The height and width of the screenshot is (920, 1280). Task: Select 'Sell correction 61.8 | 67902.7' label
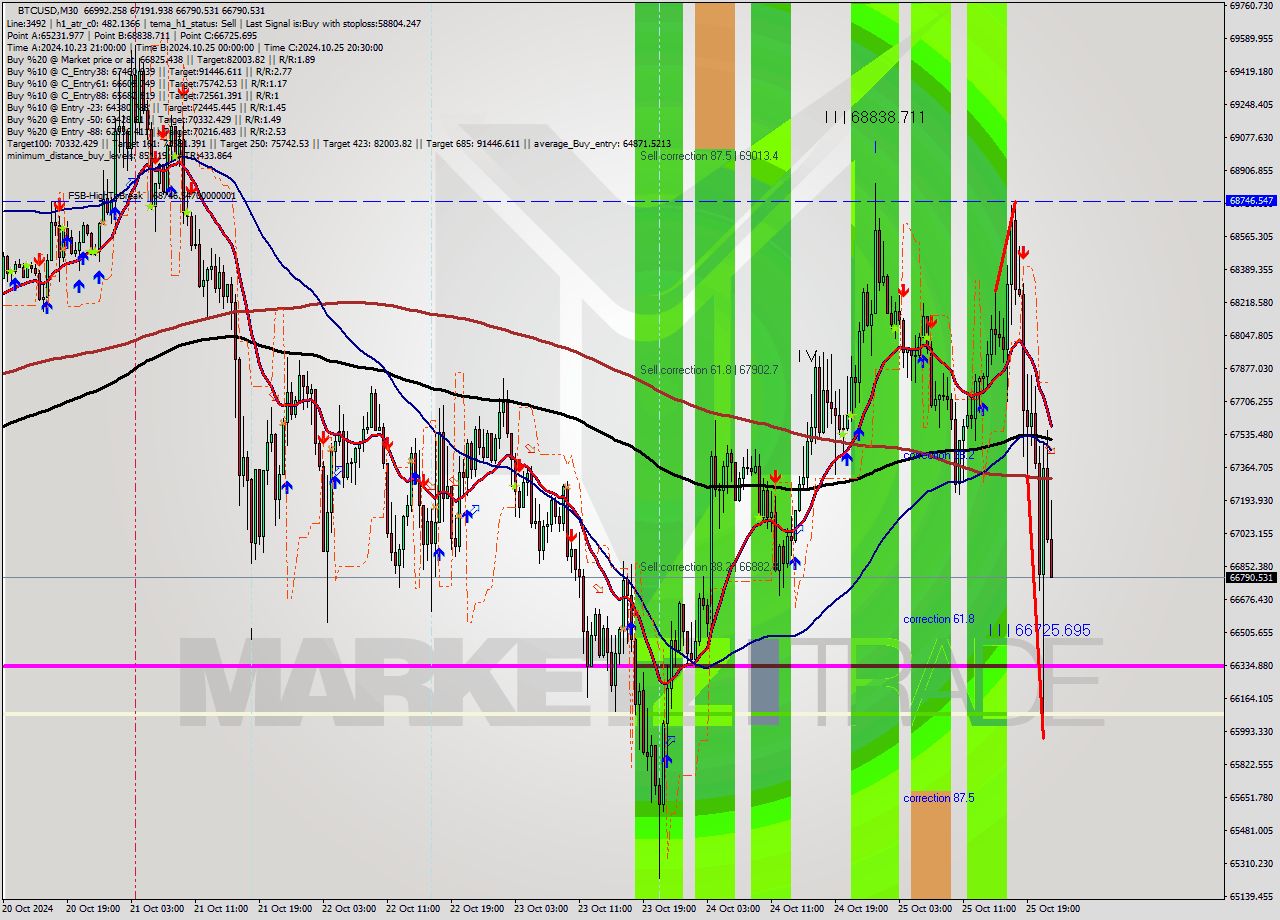[709, 370]
